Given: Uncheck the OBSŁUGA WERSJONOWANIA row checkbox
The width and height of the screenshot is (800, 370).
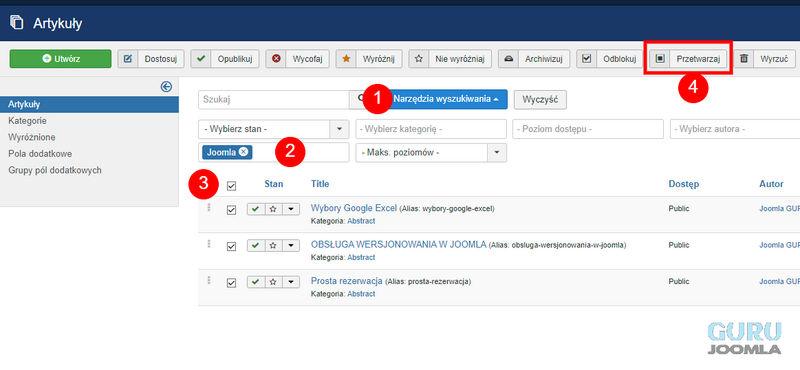Looking at the screenshot, I should [232, 246].
